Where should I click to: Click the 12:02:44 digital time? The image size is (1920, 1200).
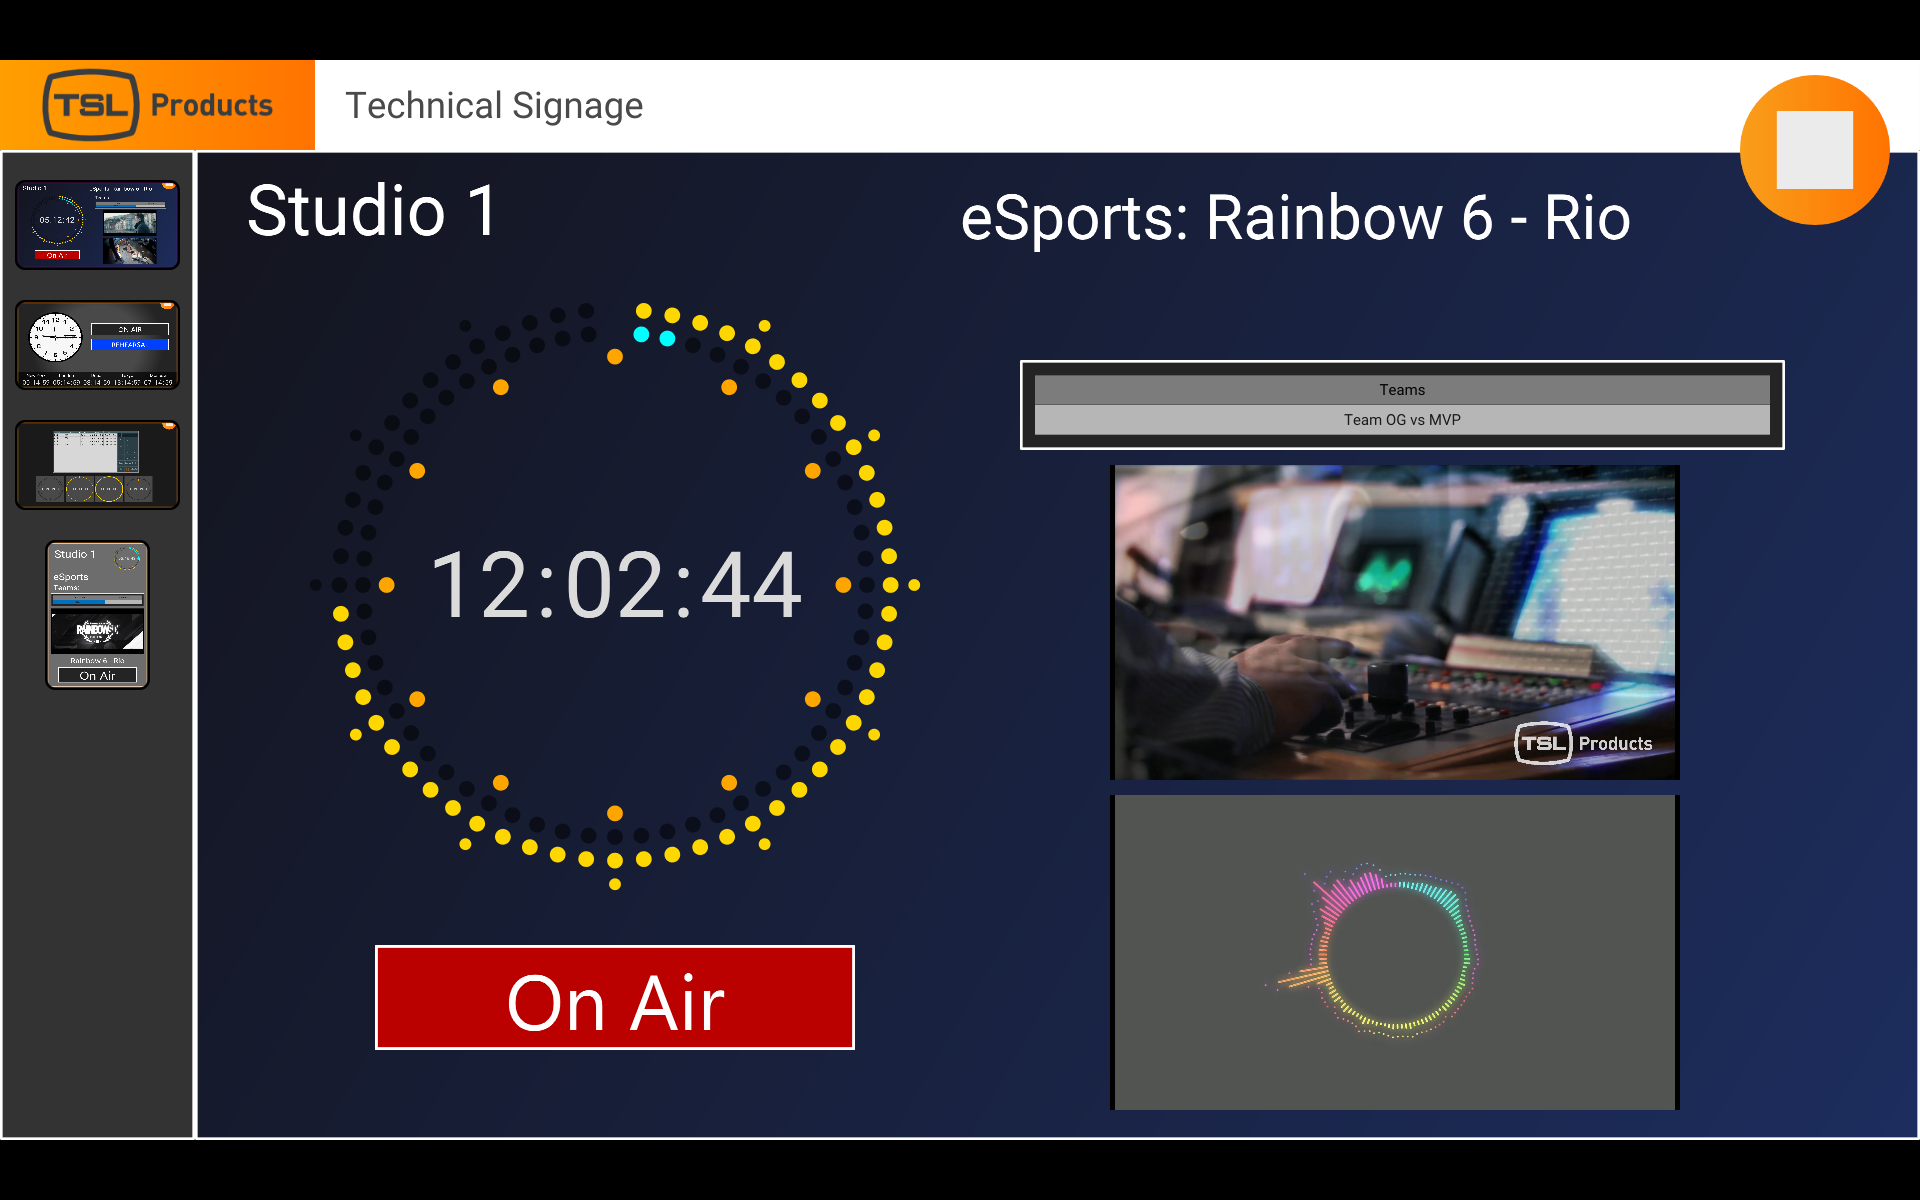[615, 585]
